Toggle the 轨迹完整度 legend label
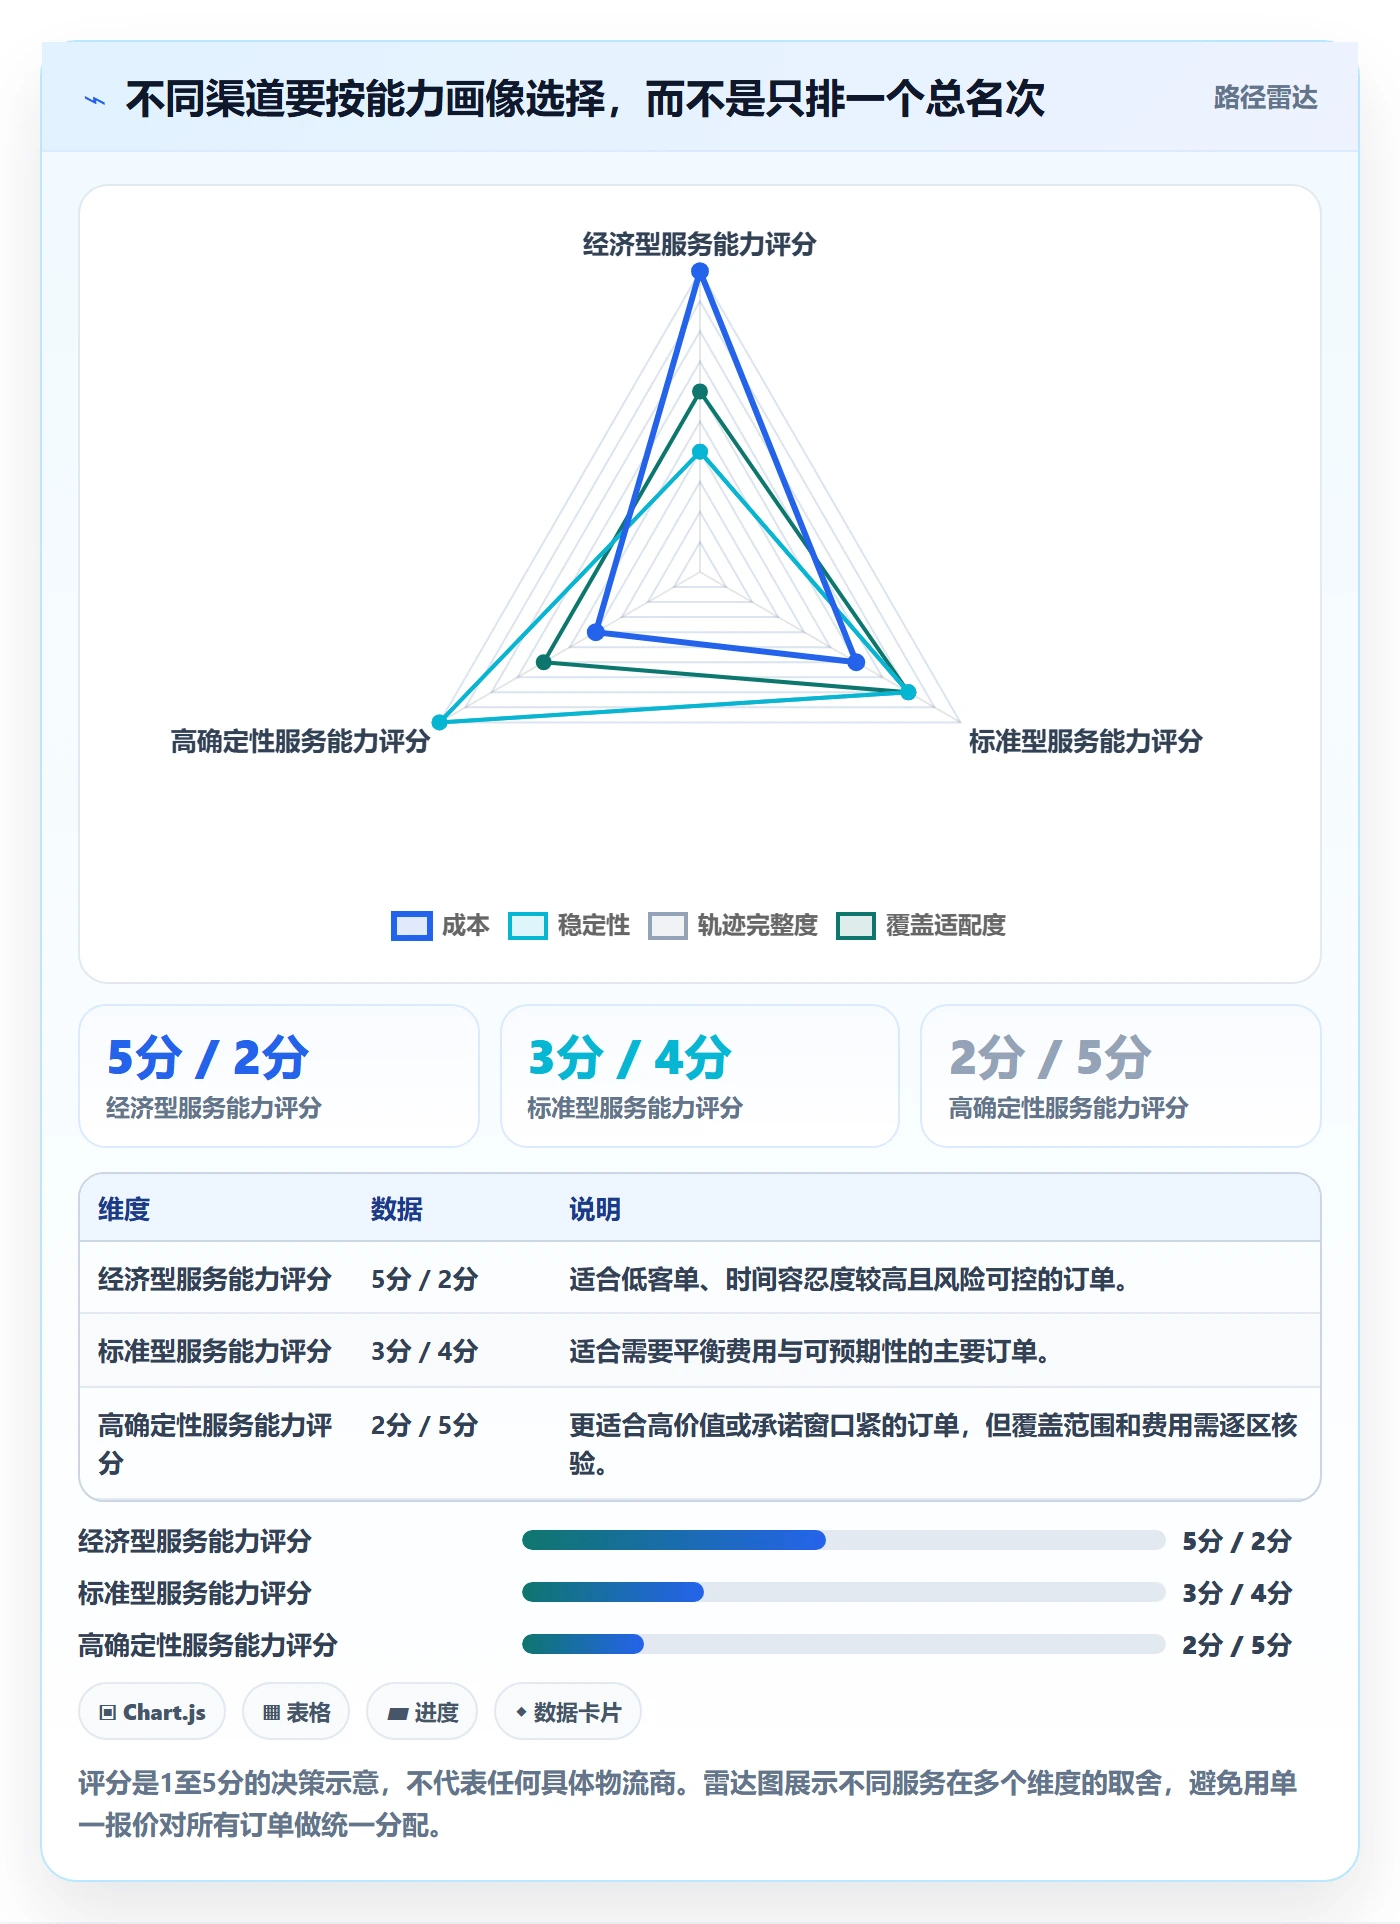 coord(757,926)
